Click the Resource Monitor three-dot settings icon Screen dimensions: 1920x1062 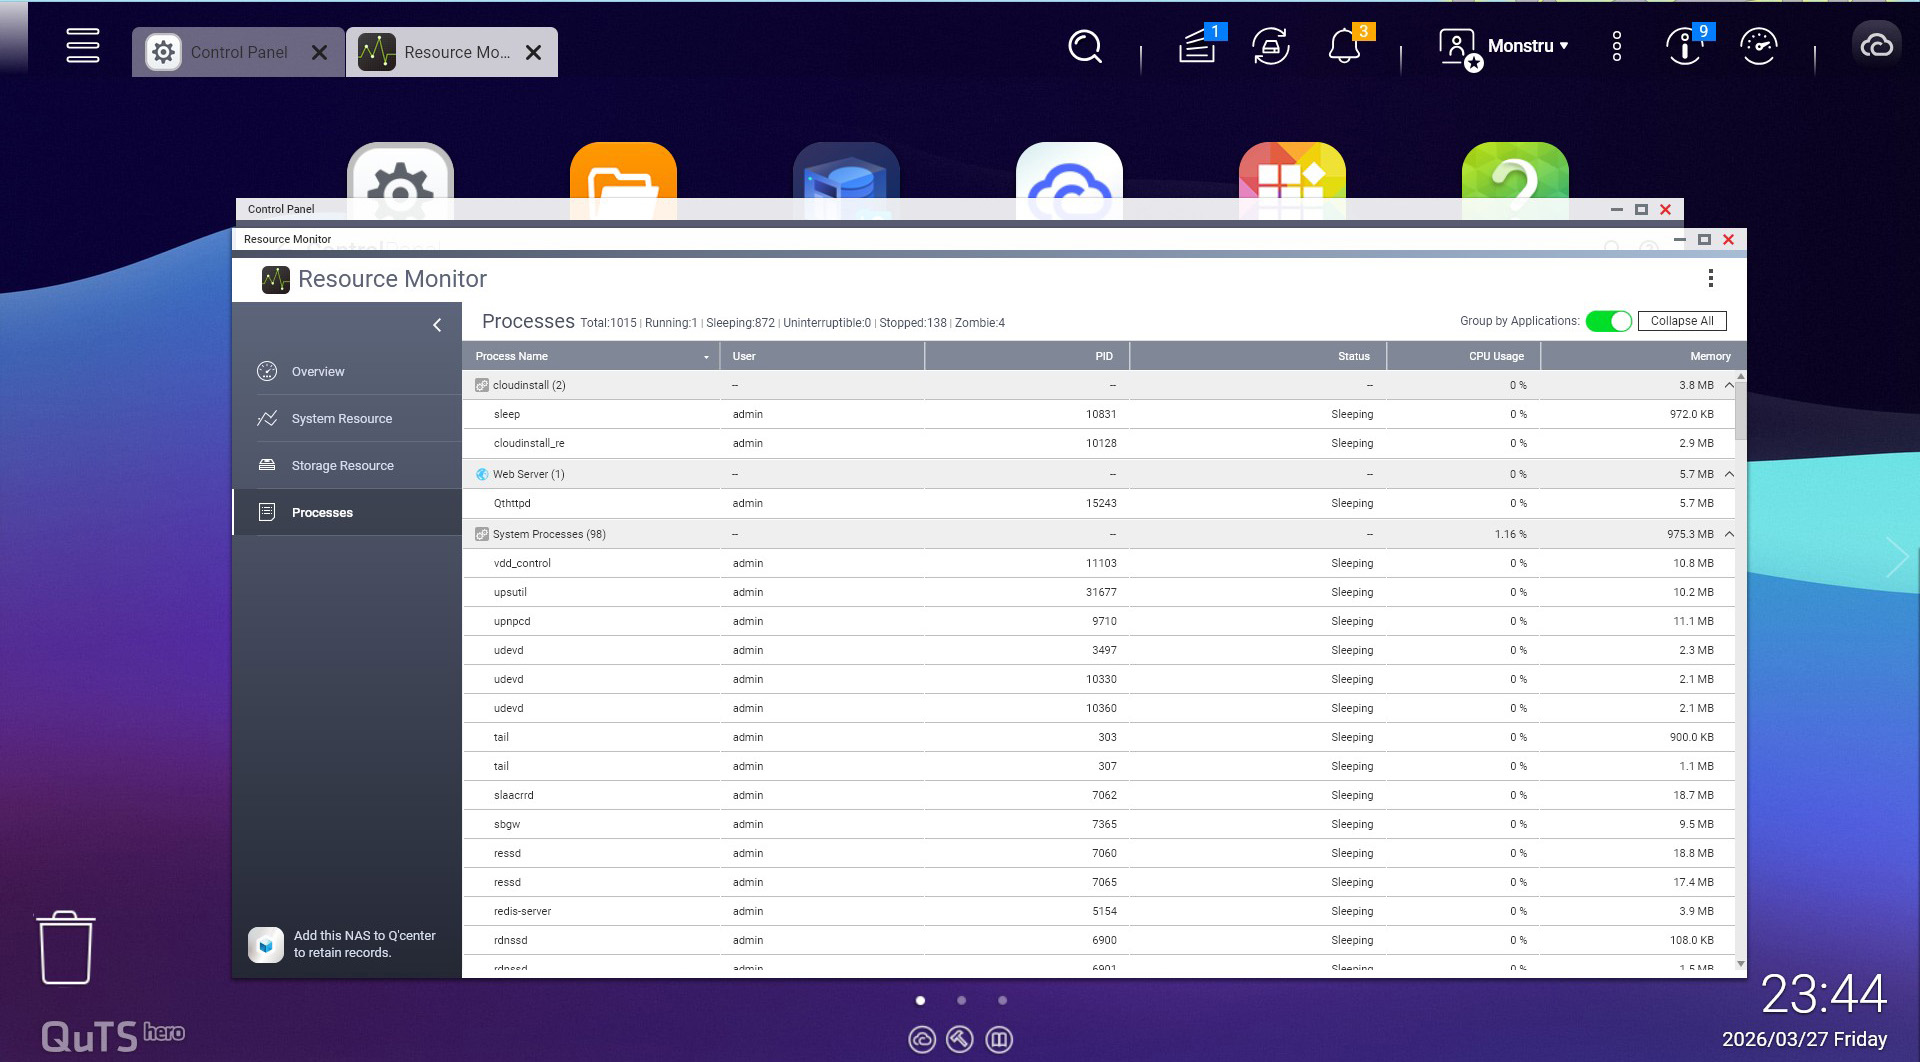[x=1711, y=278]
